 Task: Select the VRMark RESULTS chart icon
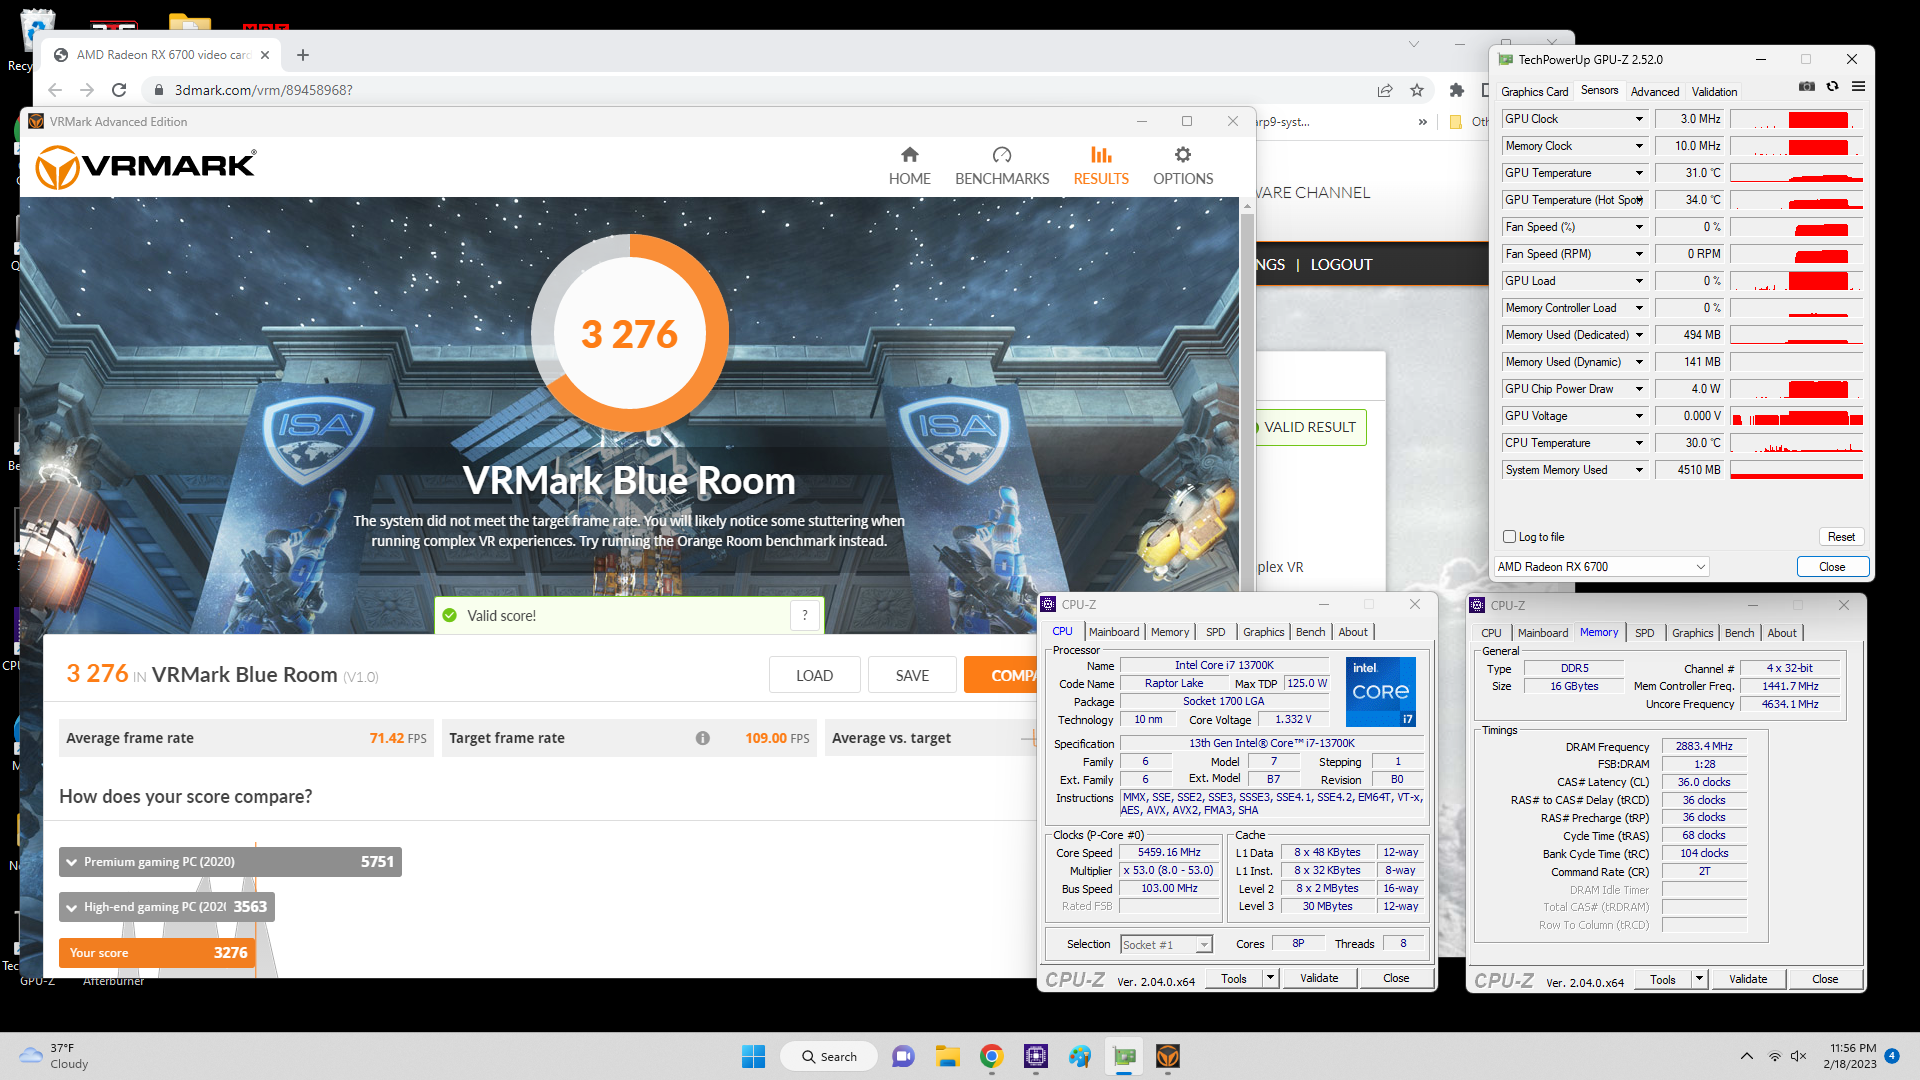(1101, 154)
